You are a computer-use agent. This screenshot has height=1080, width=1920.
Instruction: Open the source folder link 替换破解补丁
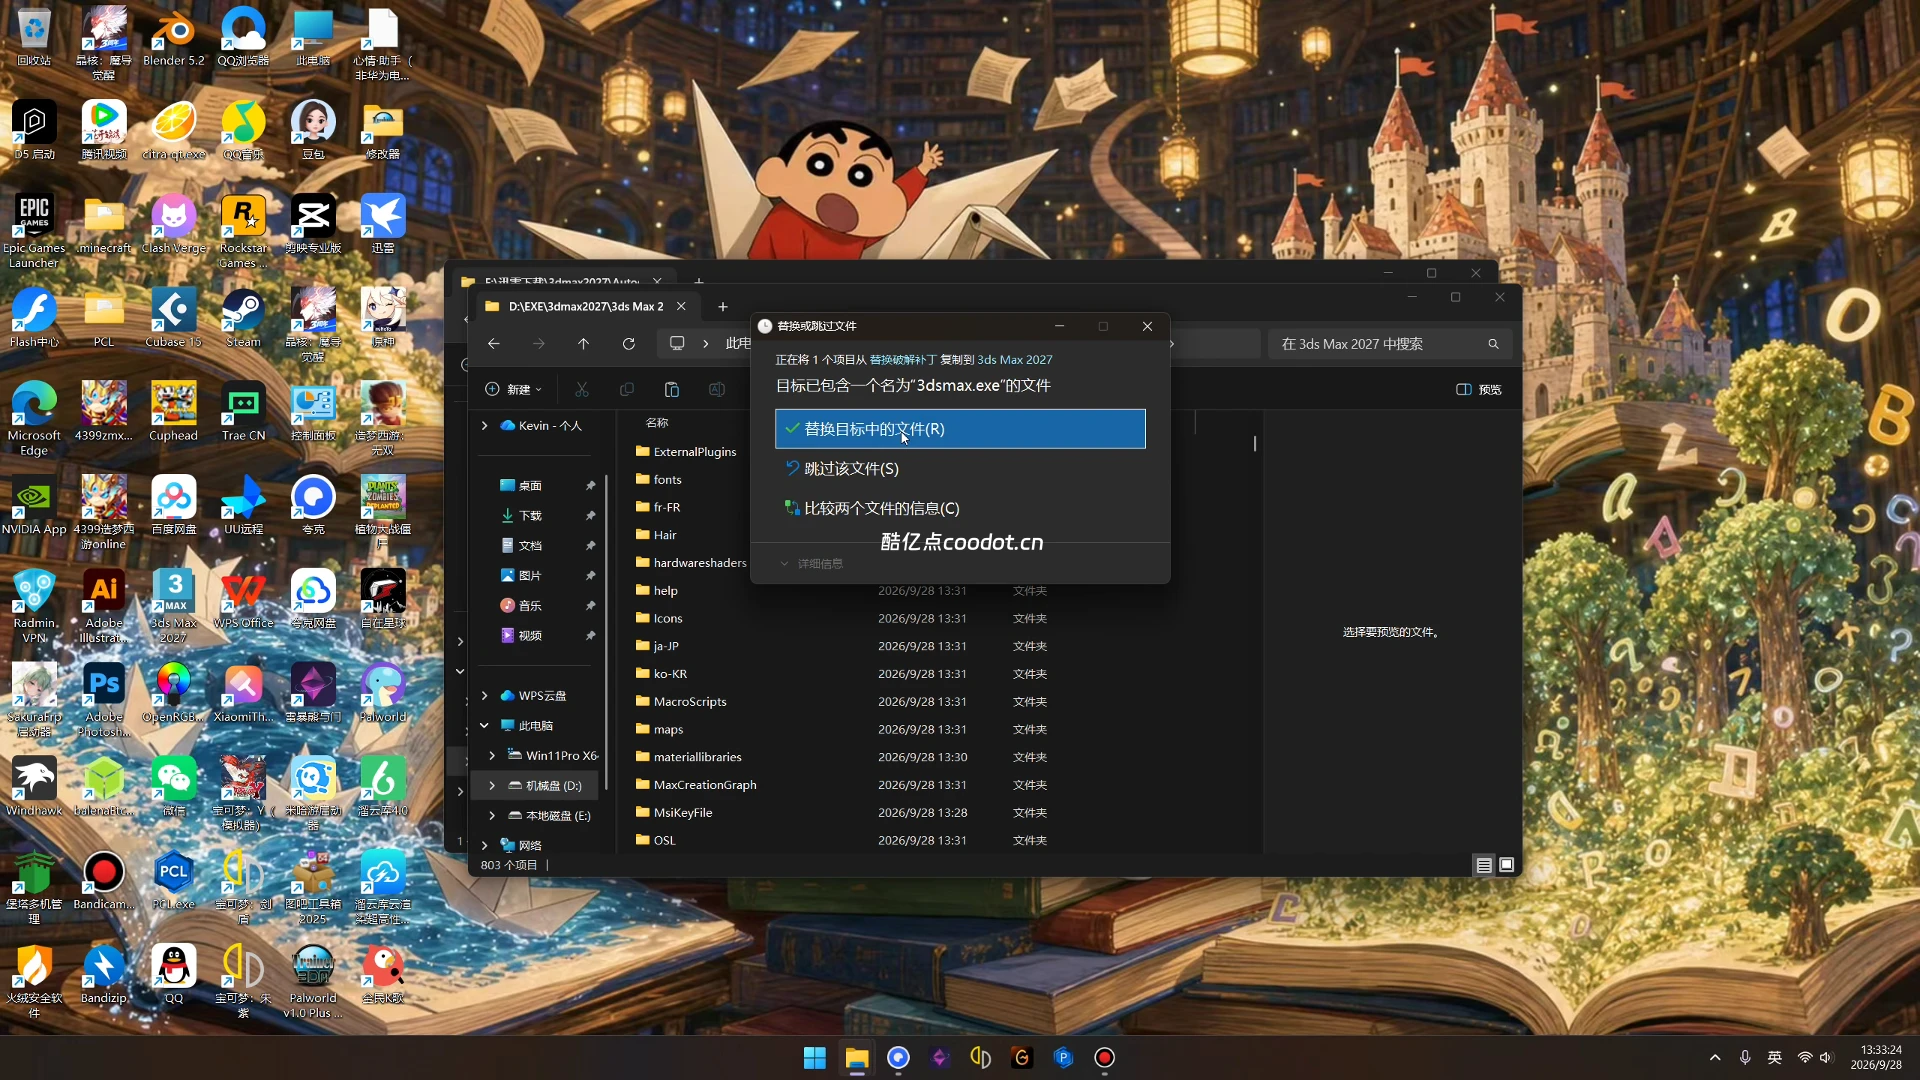pos(903,360)
